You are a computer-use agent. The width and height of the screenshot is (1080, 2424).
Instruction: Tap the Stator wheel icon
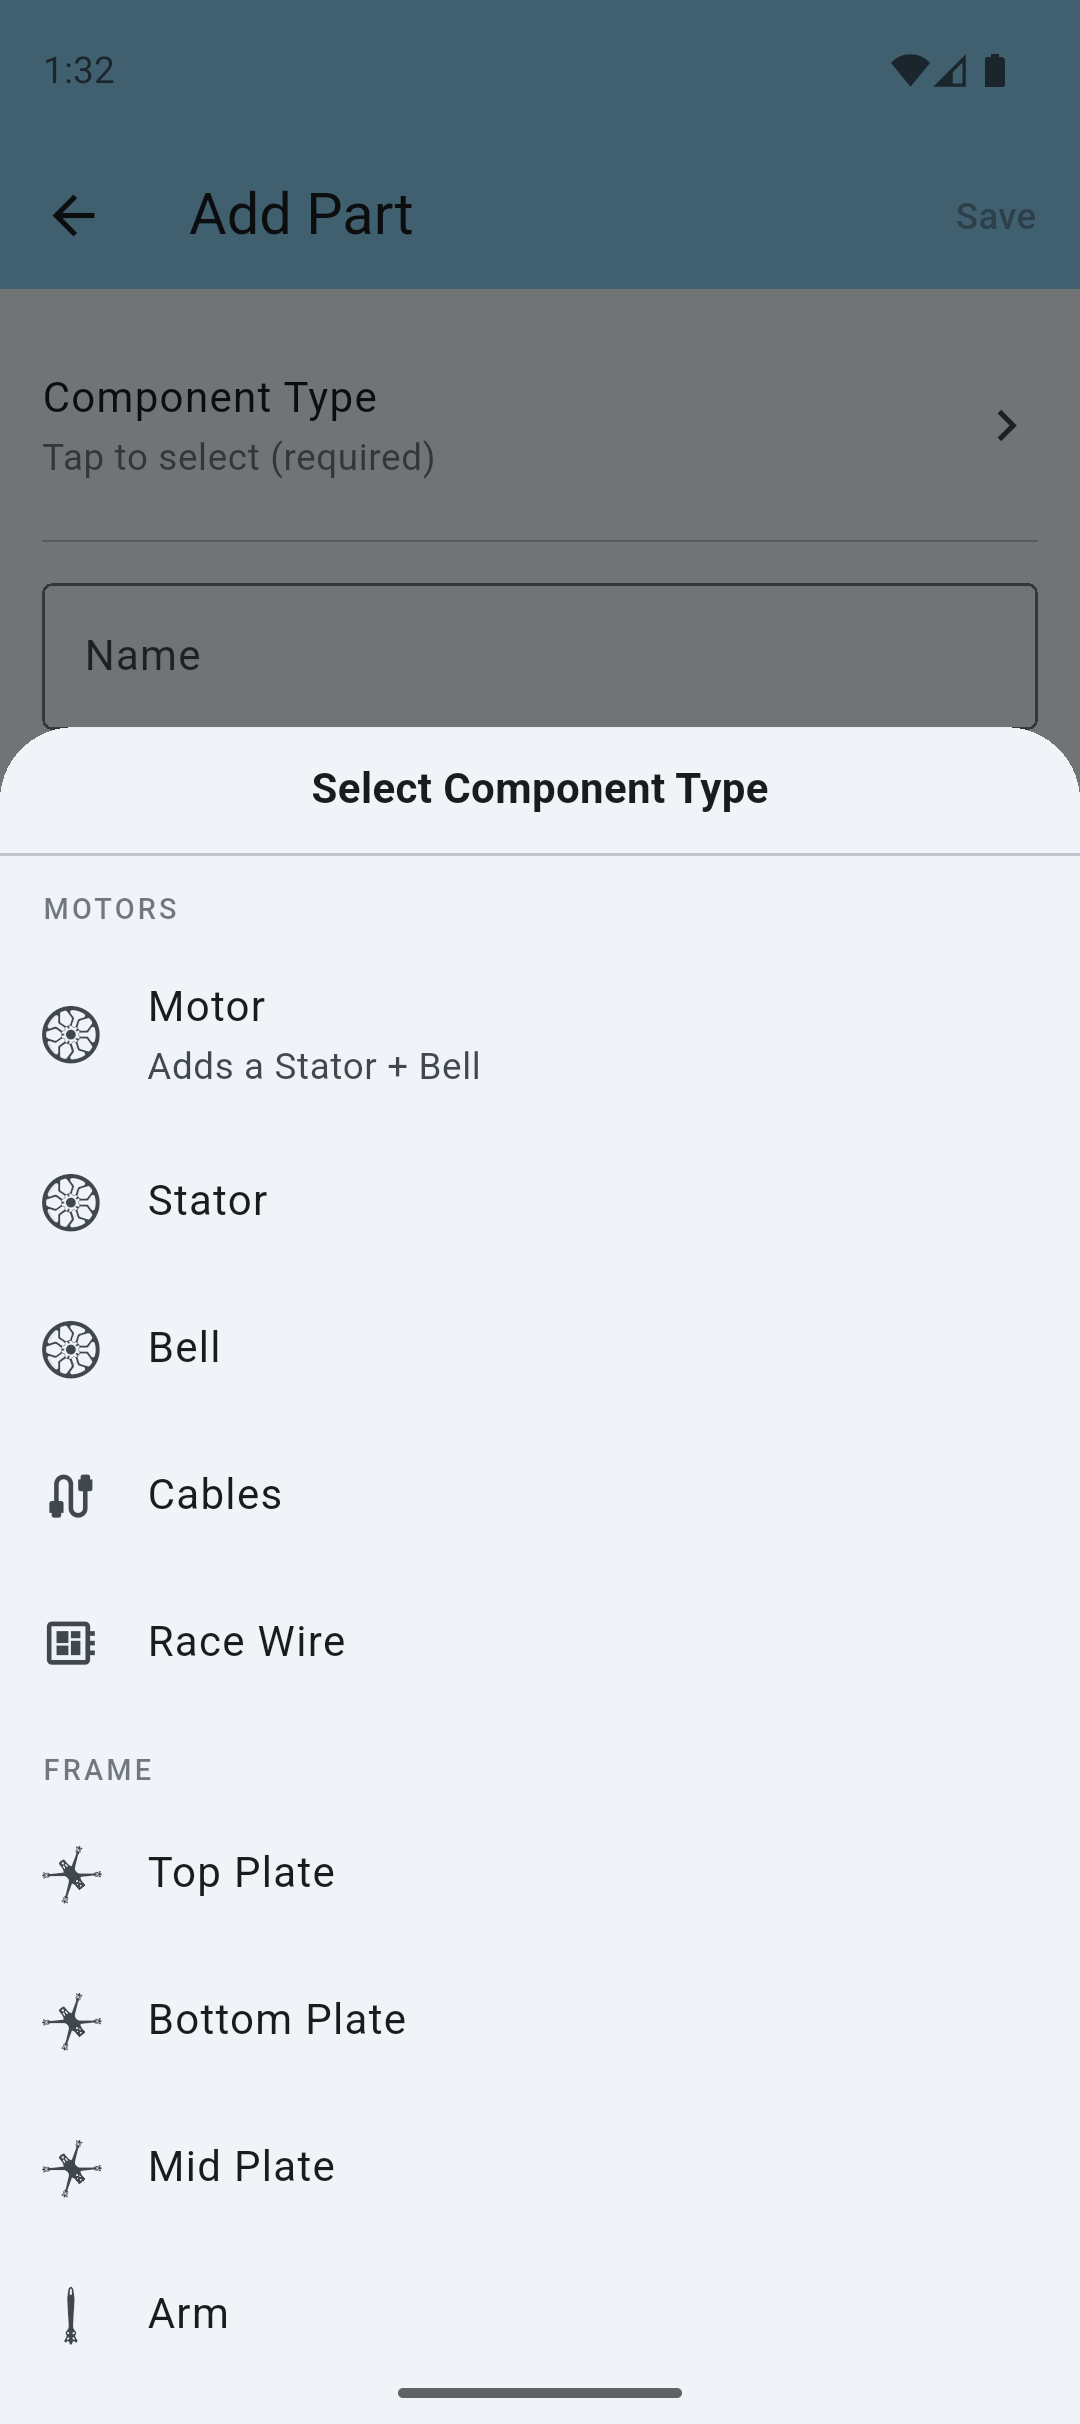tap(71, 1202)
